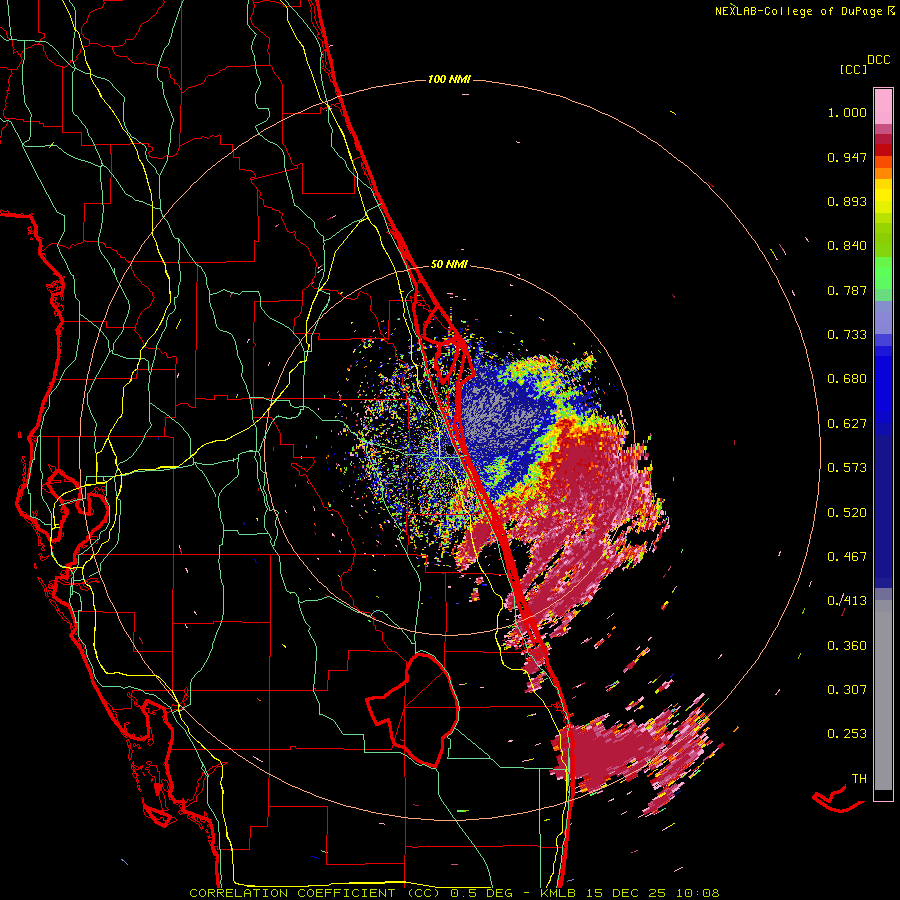
Task: Click the '0.5 DEG' elevation angle text
Action: click(x=481, y=893)
